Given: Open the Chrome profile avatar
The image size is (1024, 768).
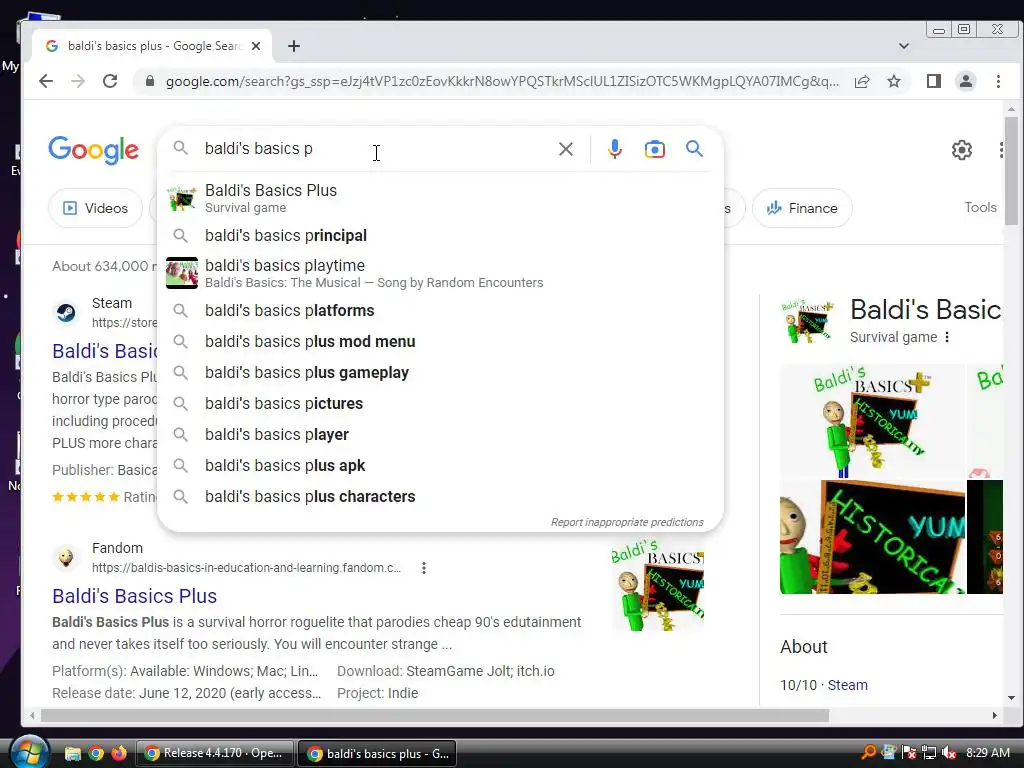Looking at the screenshot, I should 966,81.
